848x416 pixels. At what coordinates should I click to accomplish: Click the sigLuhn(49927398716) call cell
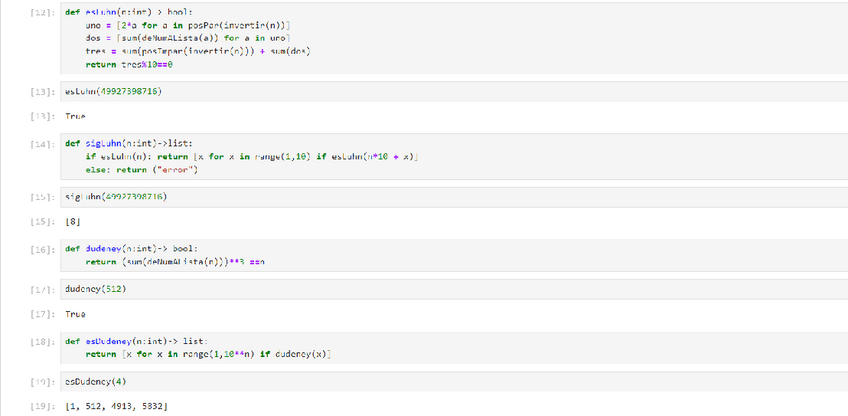point(400,196)
